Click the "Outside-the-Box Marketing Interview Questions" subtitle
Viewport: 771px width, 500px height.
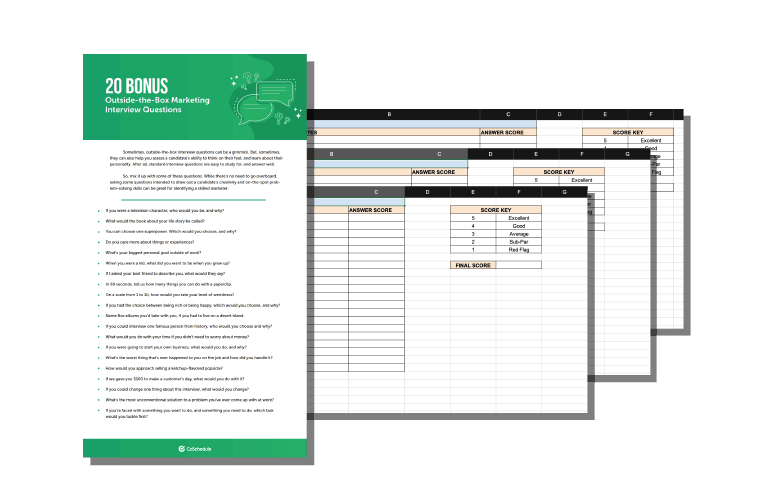click(157, 105)
